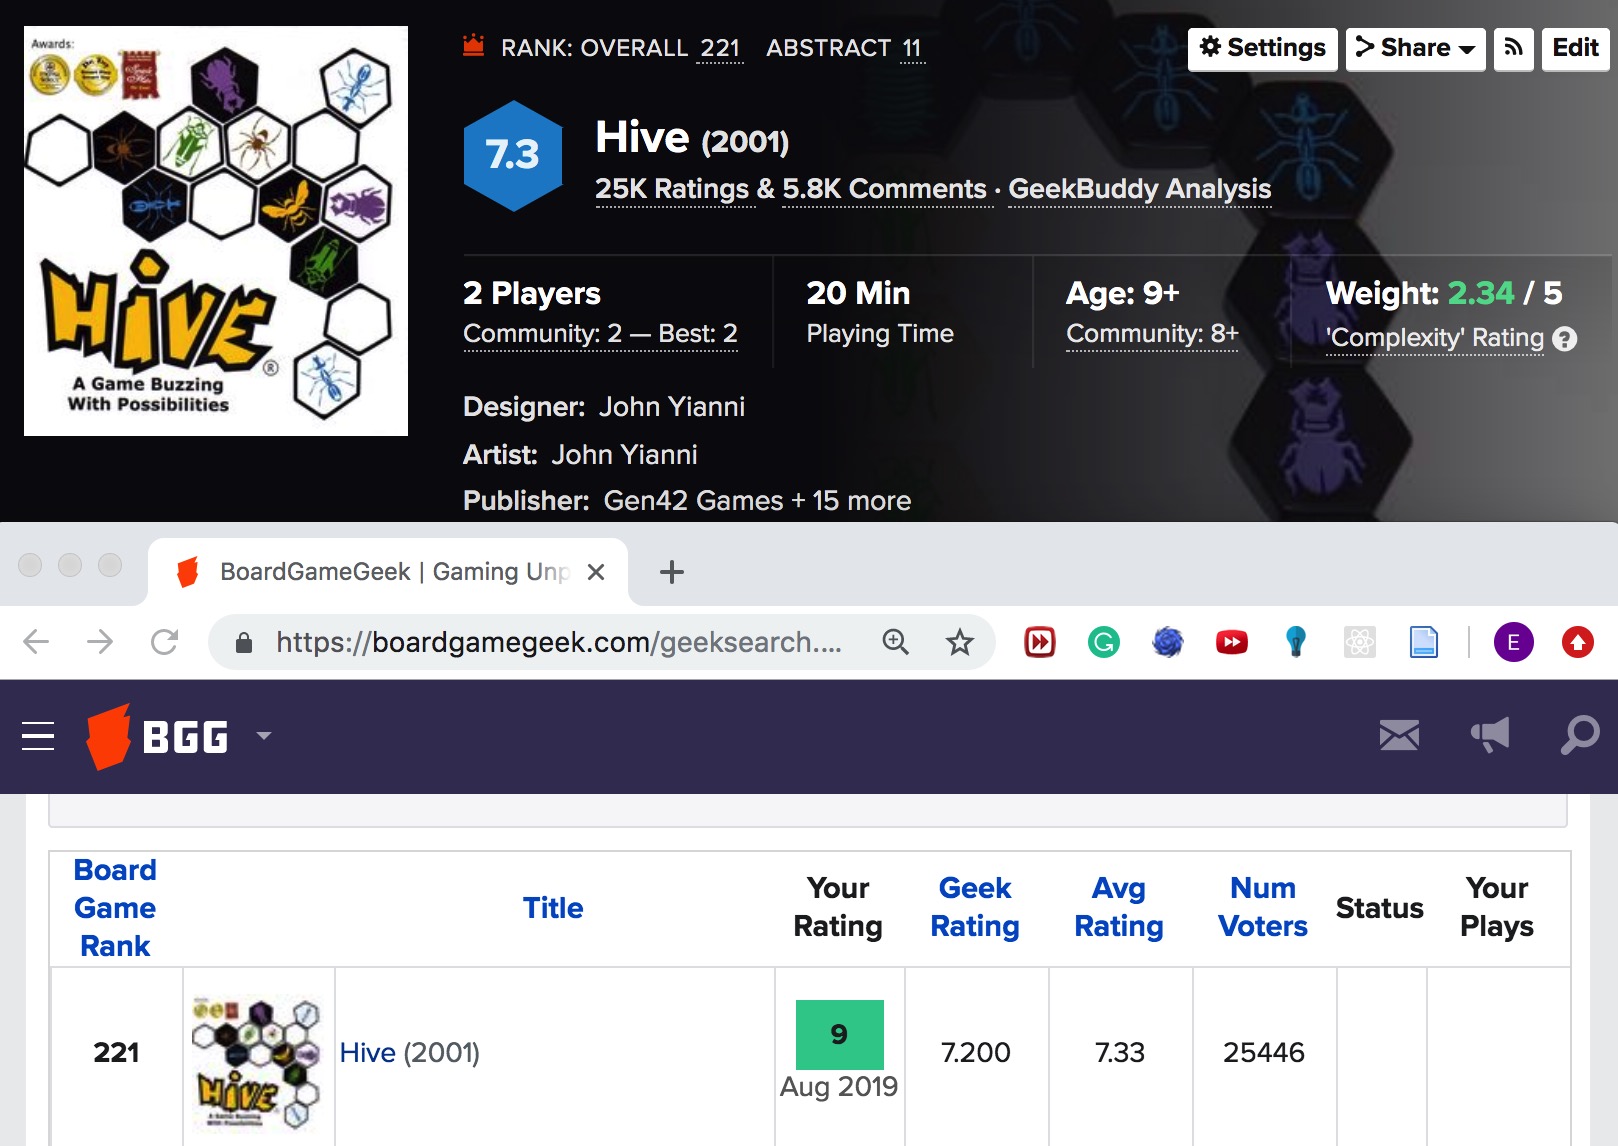Click the zoom magnifier in address bar
This screenshot has width=1618, height=1146.
[x=896, y=642]
